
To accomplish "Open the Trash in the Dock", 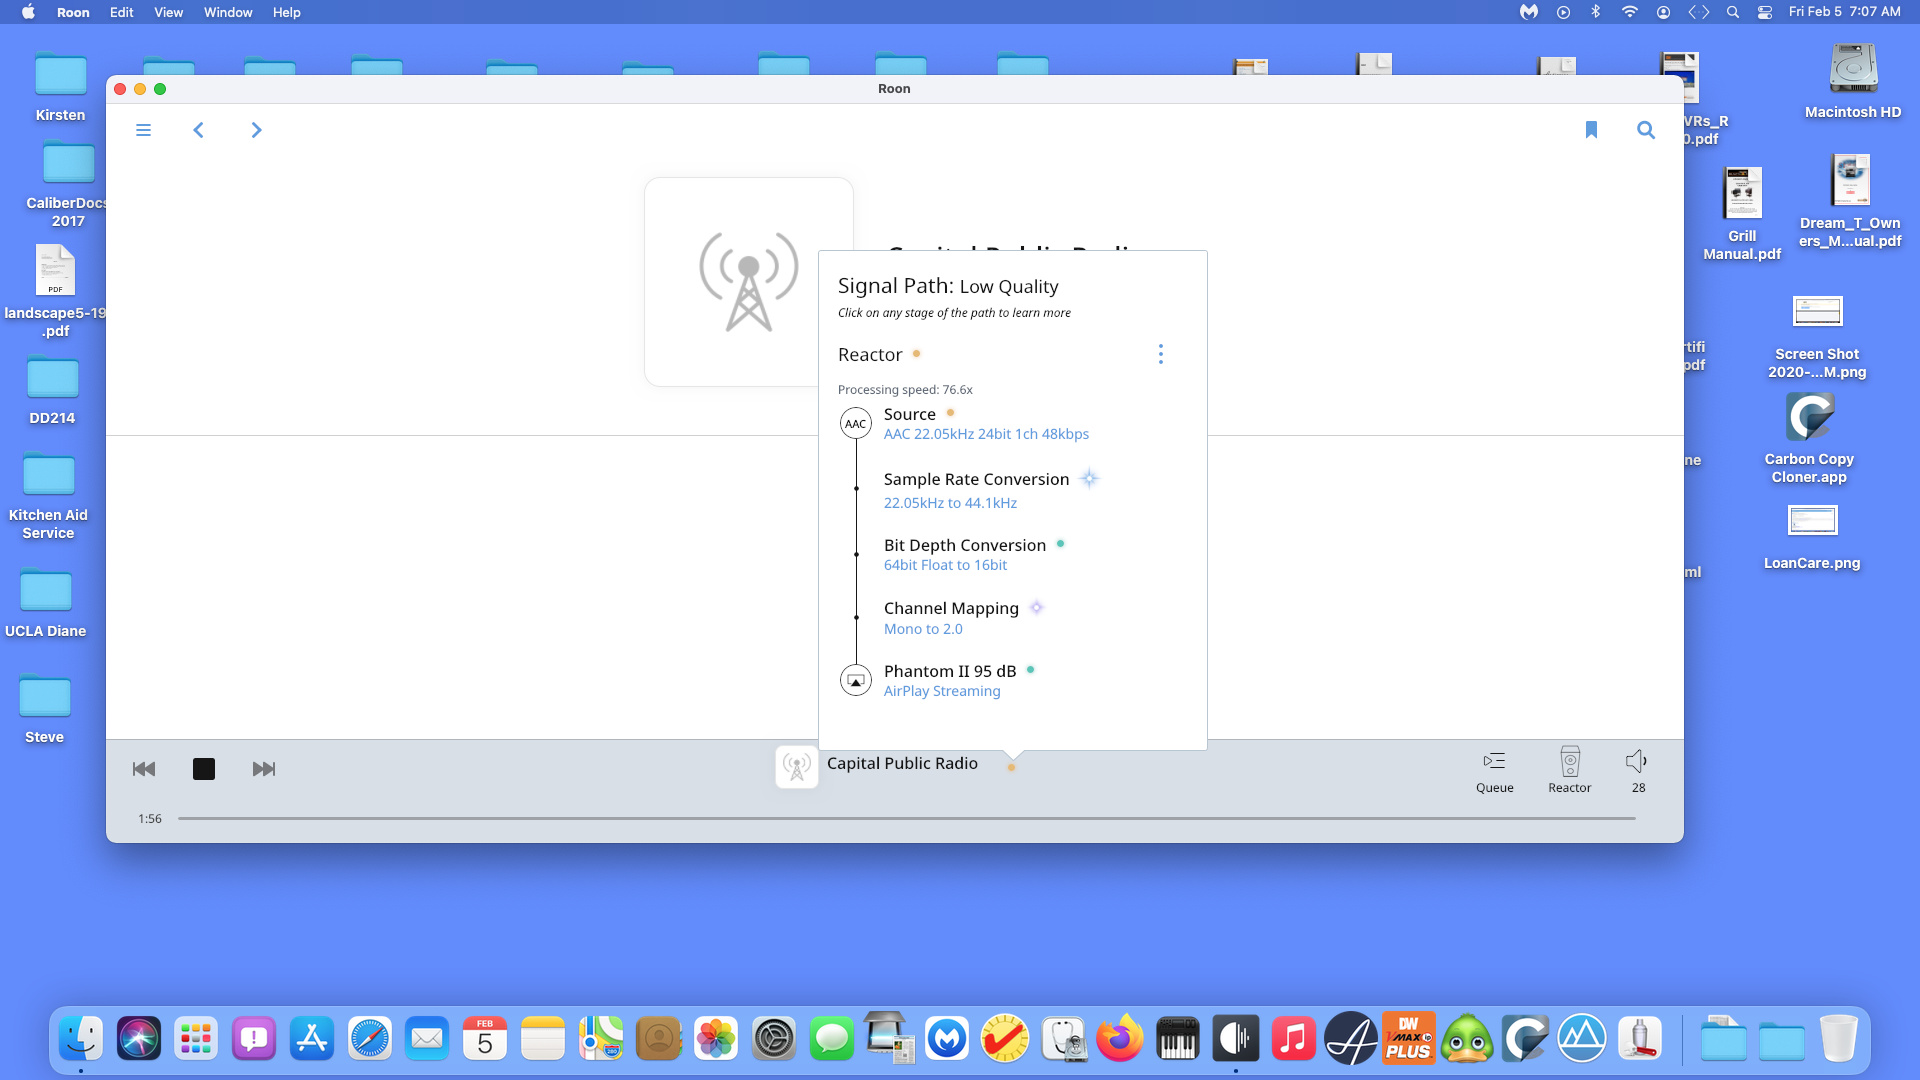I will tap(1838, 1039).
